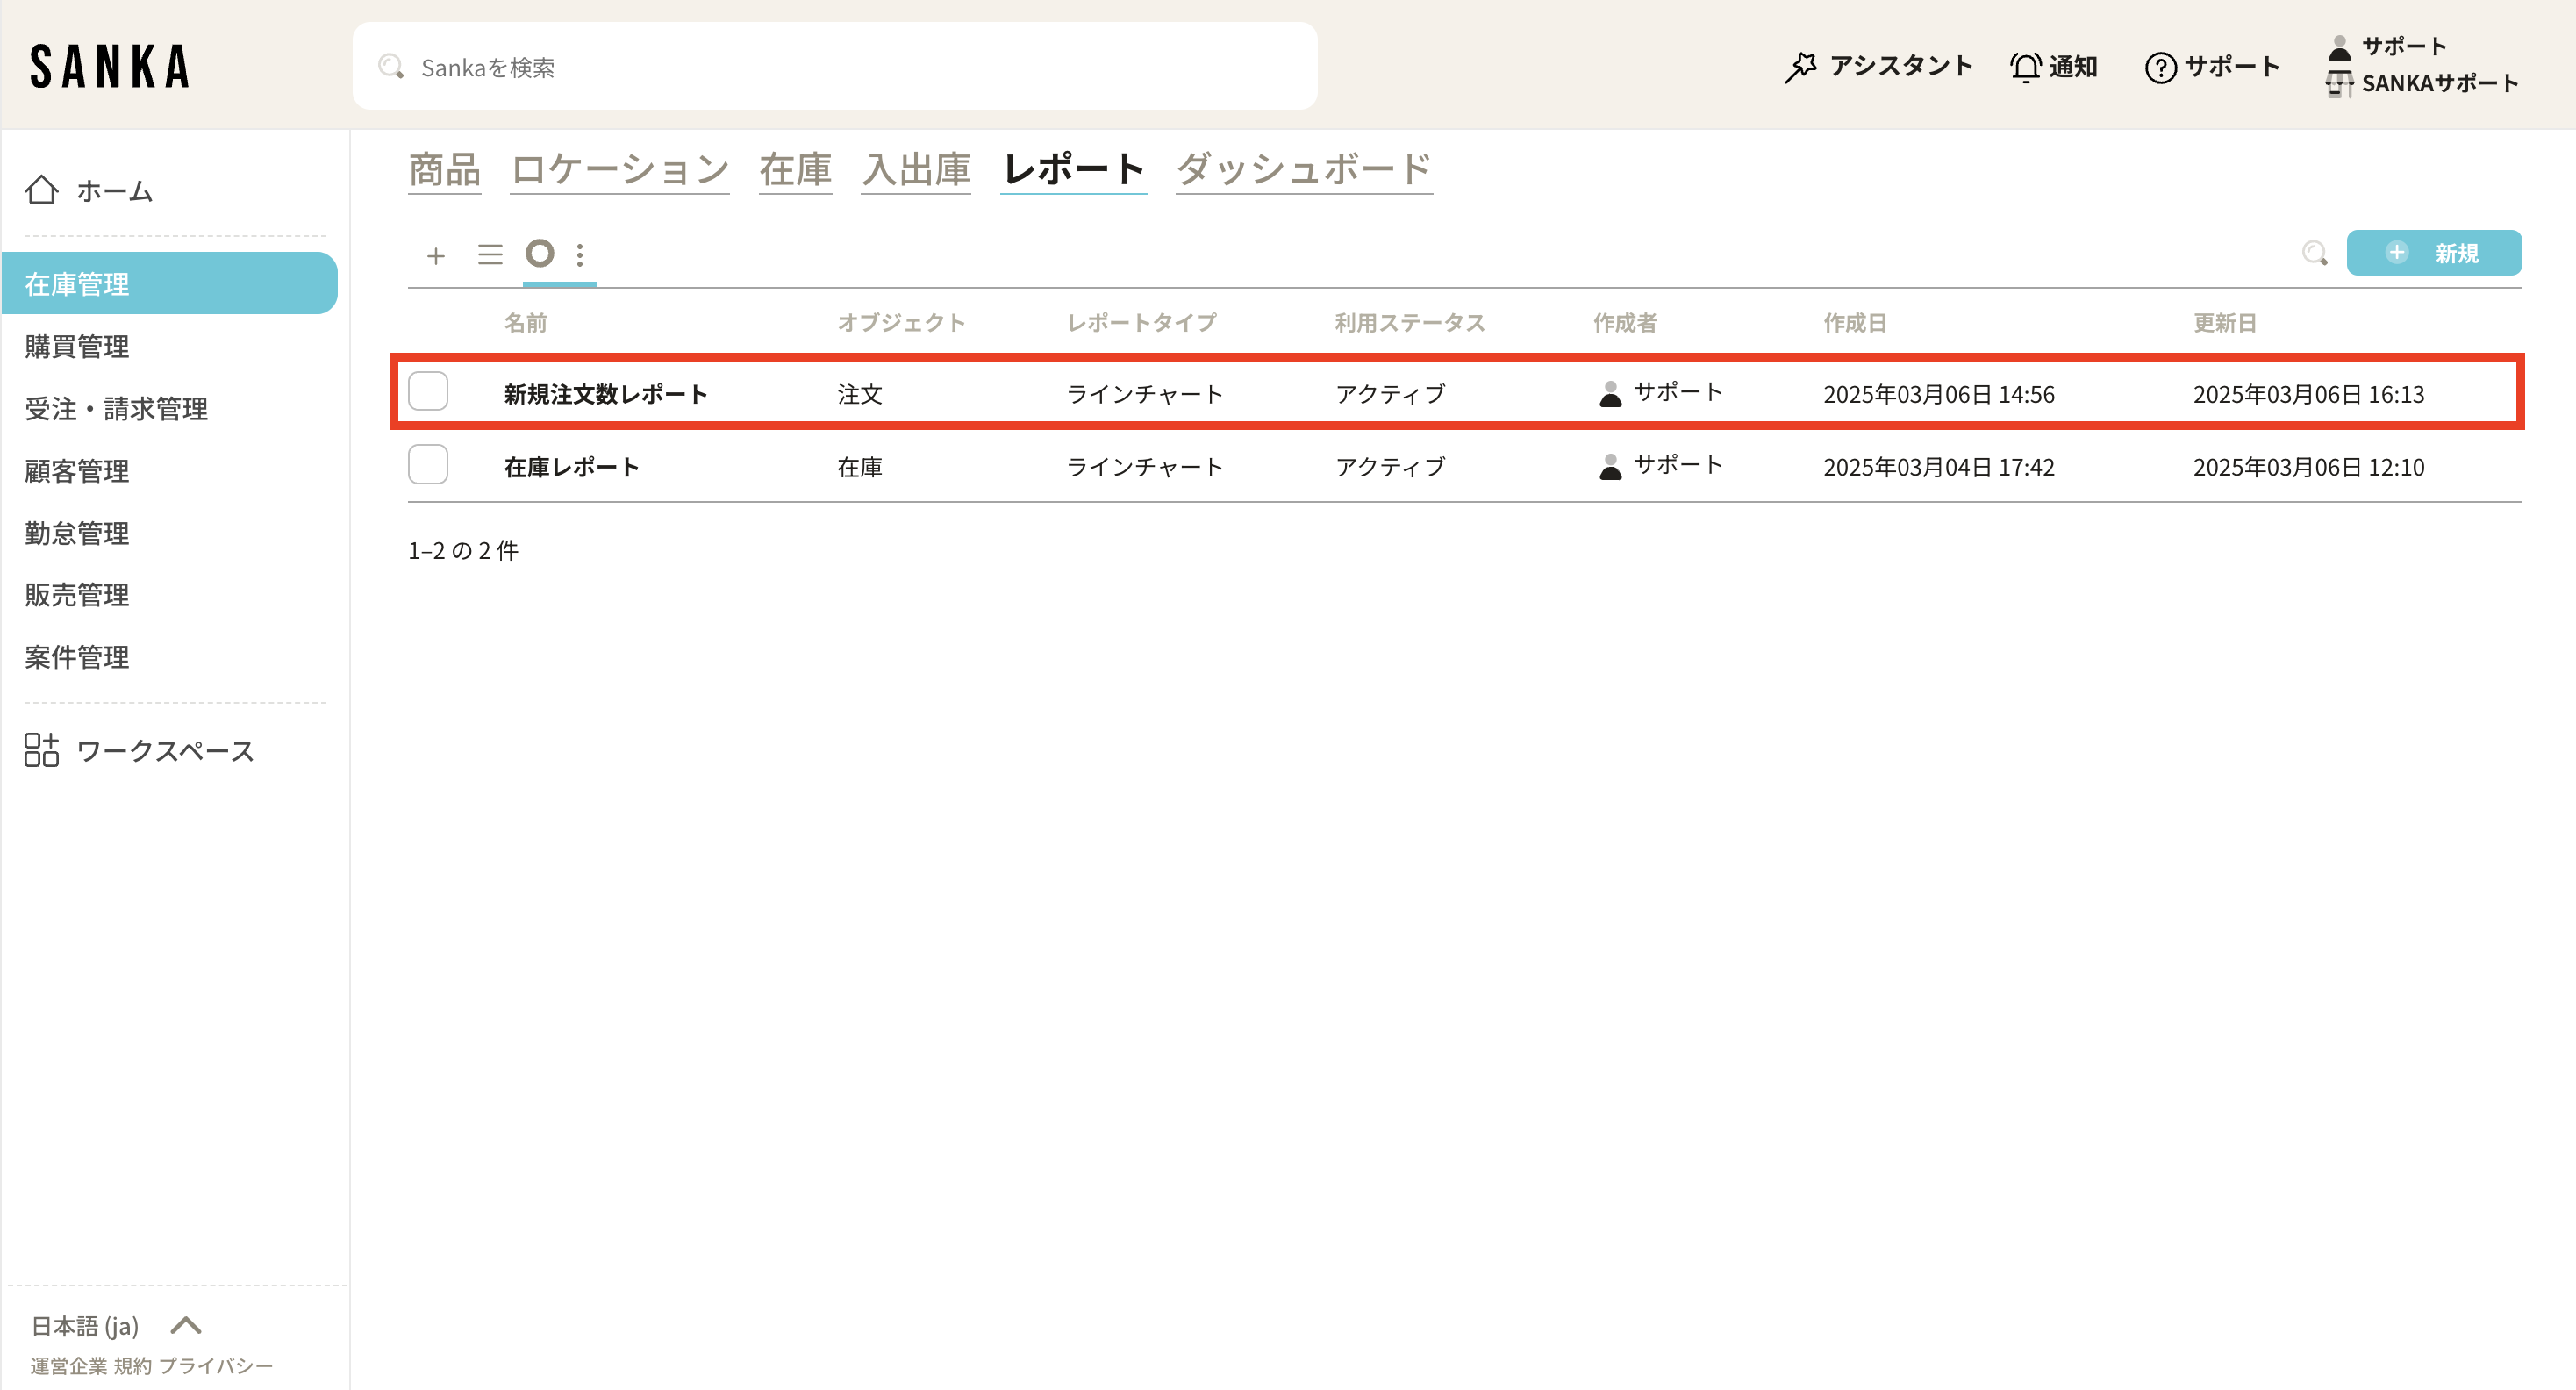Click the 新規 create button

point(2433,253)
